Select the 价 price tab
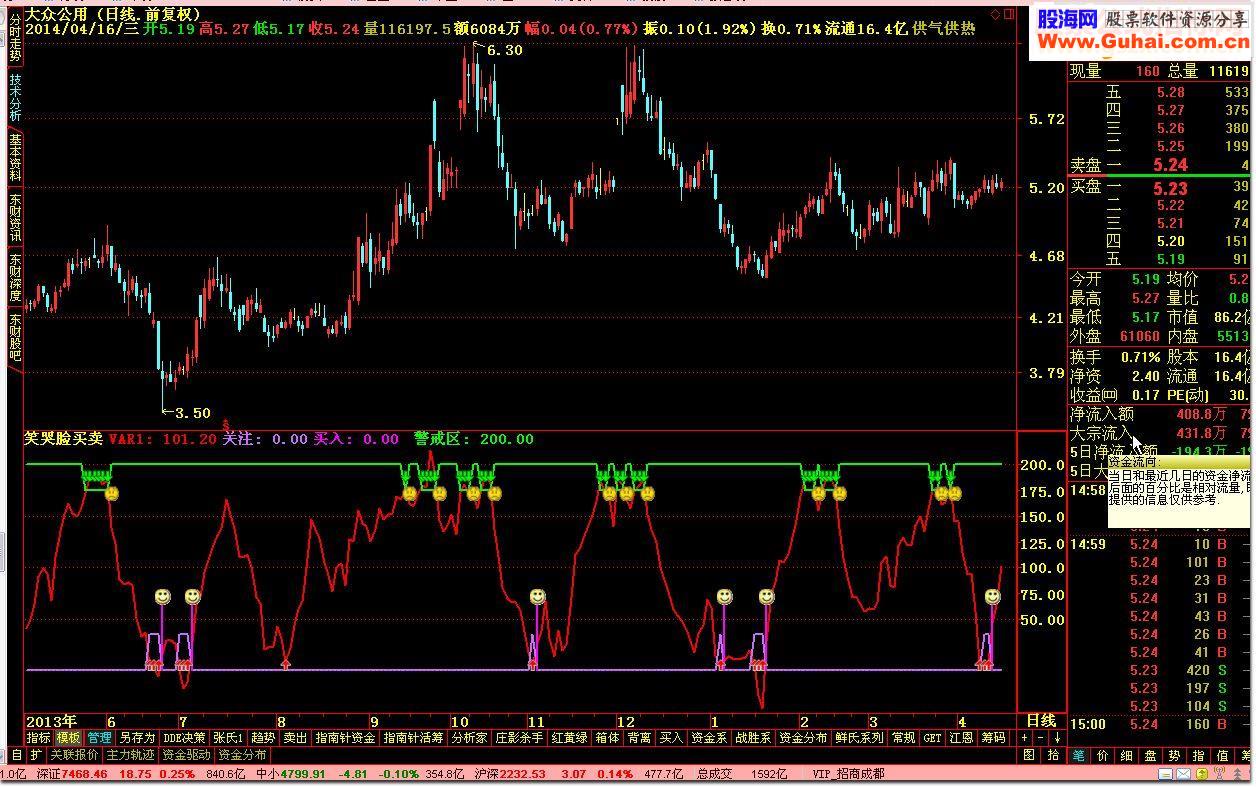Screen dimensions: 1256x787 [1103, 756]
